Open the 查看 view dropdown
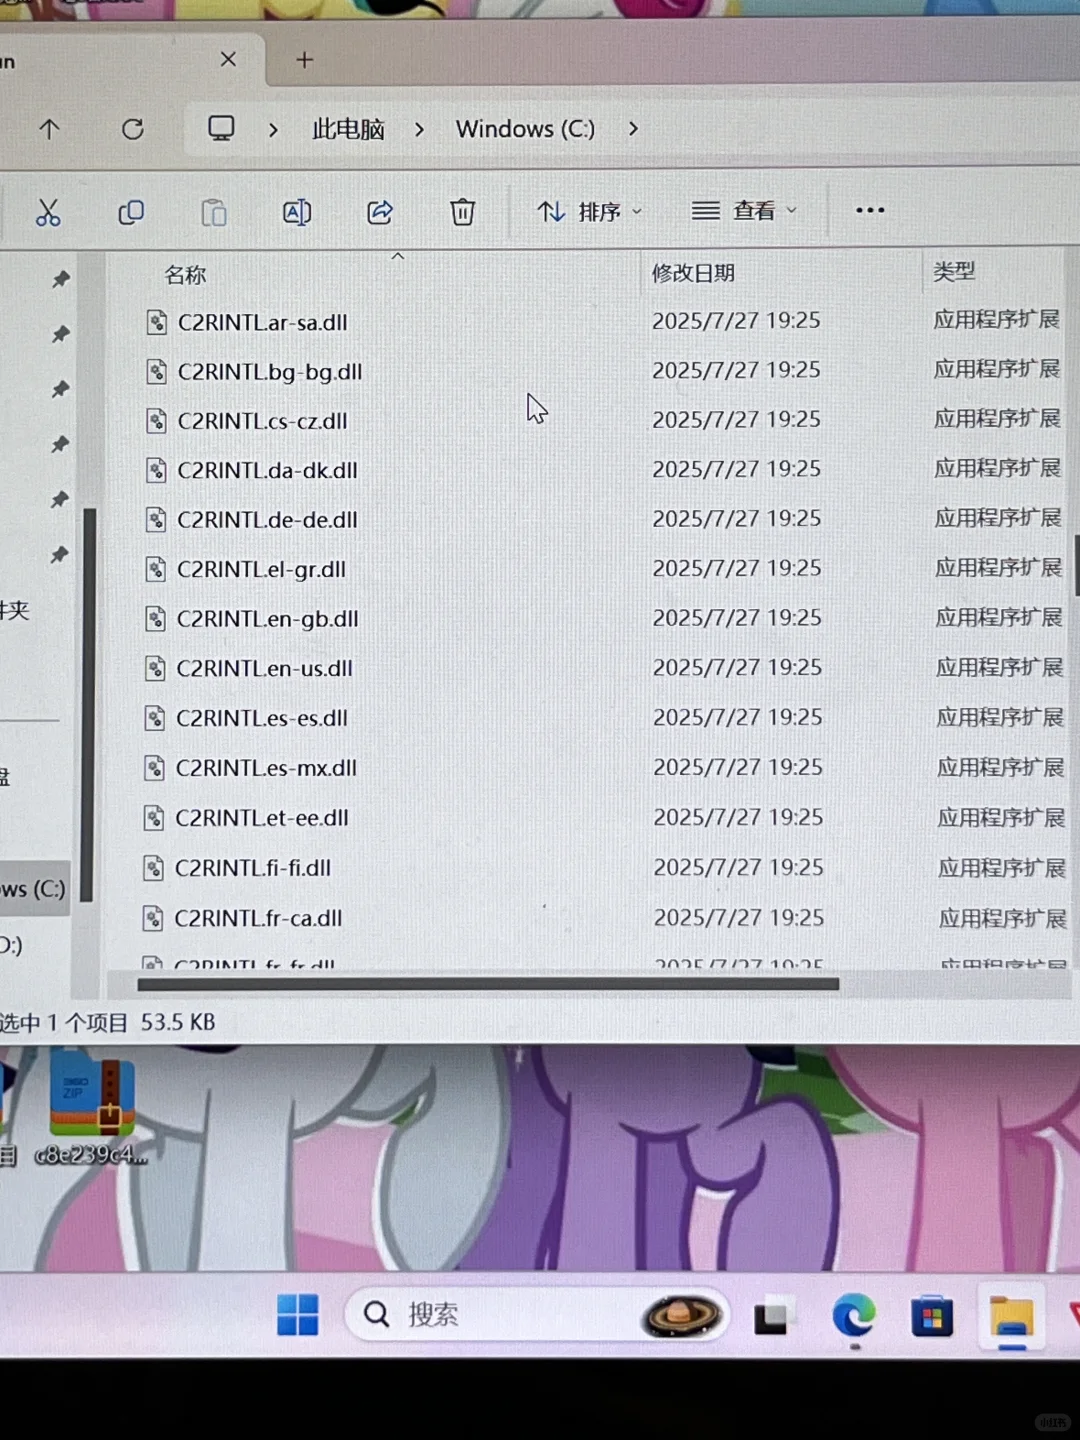1080x1440 pixels. coord(745,211)
